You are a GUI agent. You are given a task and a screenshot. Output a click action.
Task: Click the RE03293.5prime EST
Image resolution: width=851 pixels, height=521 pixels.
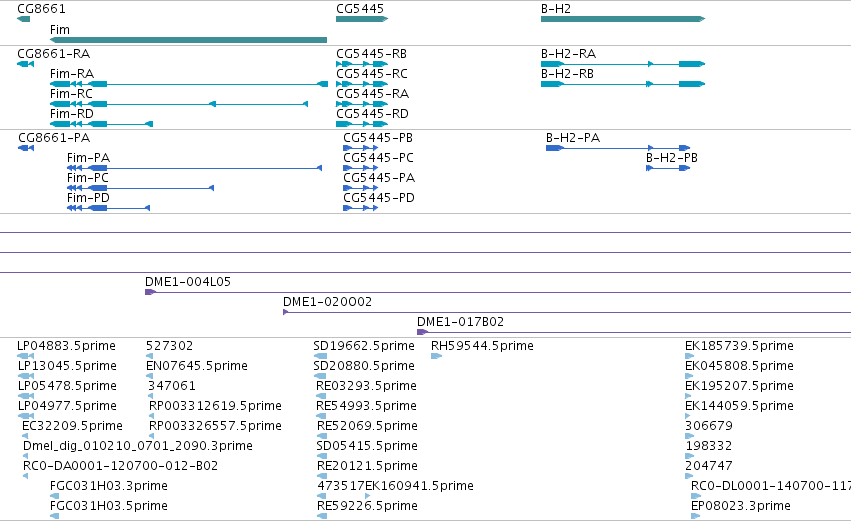(x=321, y=396)
